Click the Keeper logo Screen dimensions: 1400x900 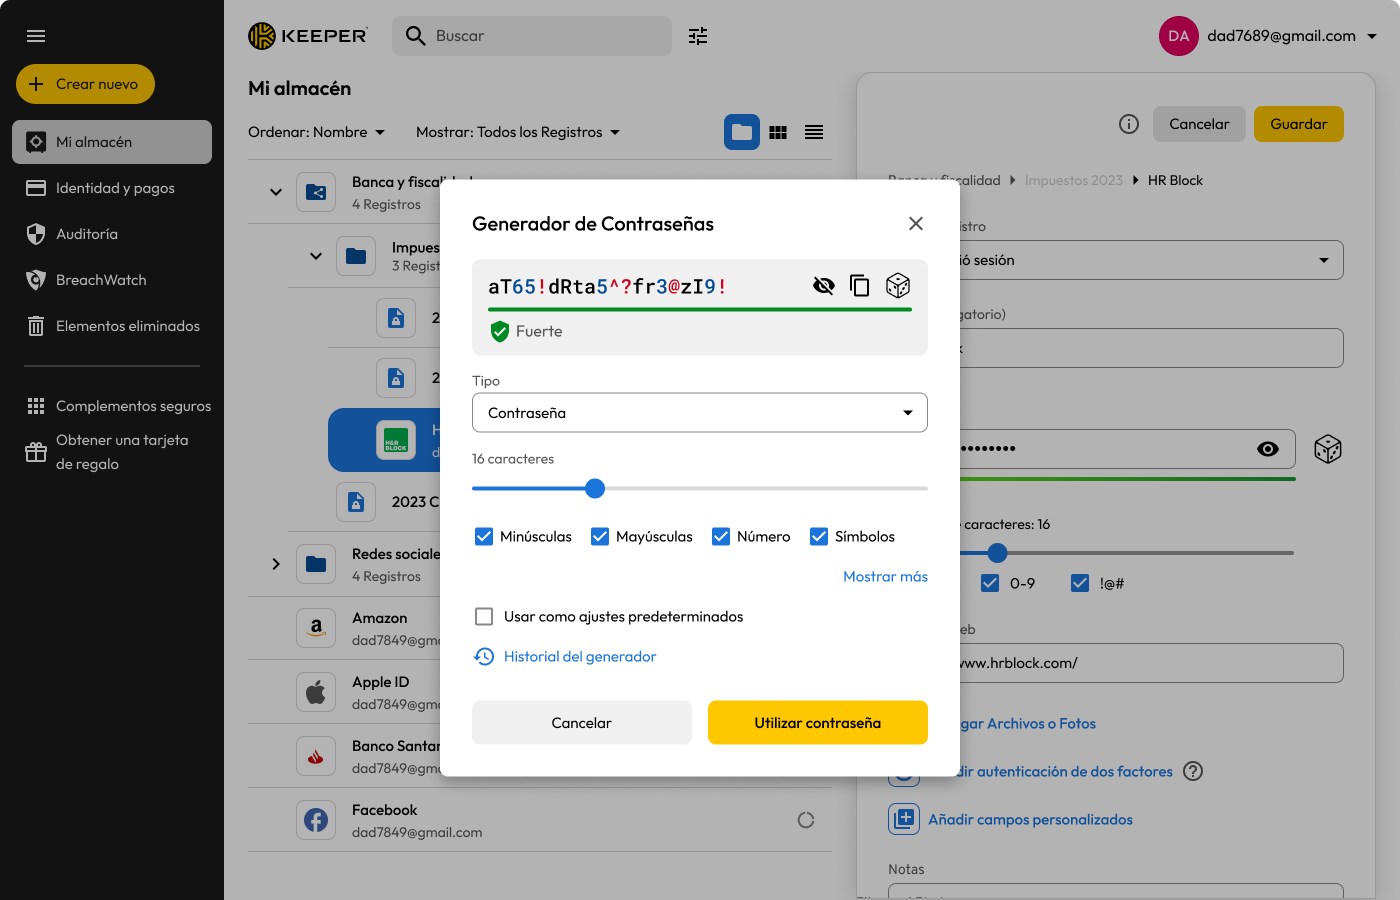[x=308, y=36]
